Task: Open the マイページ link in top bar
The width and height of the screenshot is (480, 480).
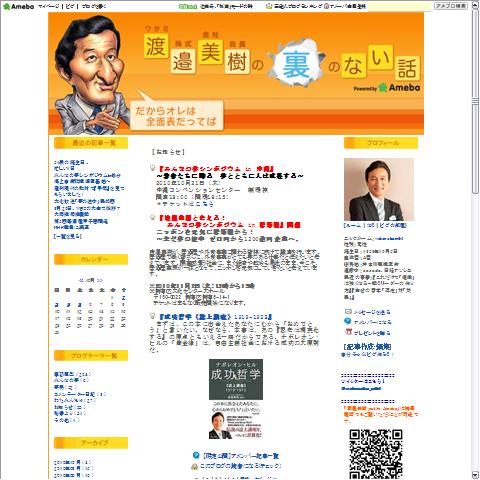Action: [49, 6]
